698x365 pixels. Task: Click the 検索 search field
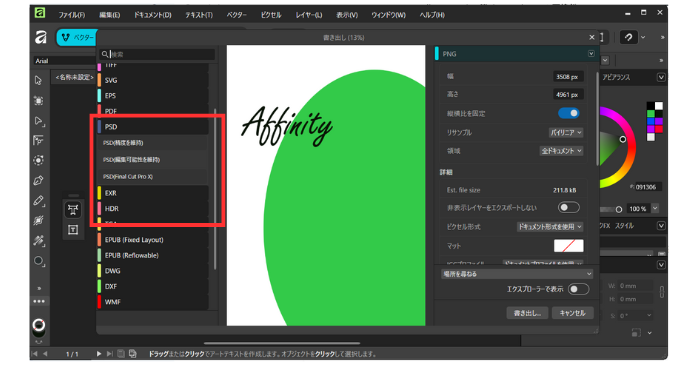coord(157,54)
